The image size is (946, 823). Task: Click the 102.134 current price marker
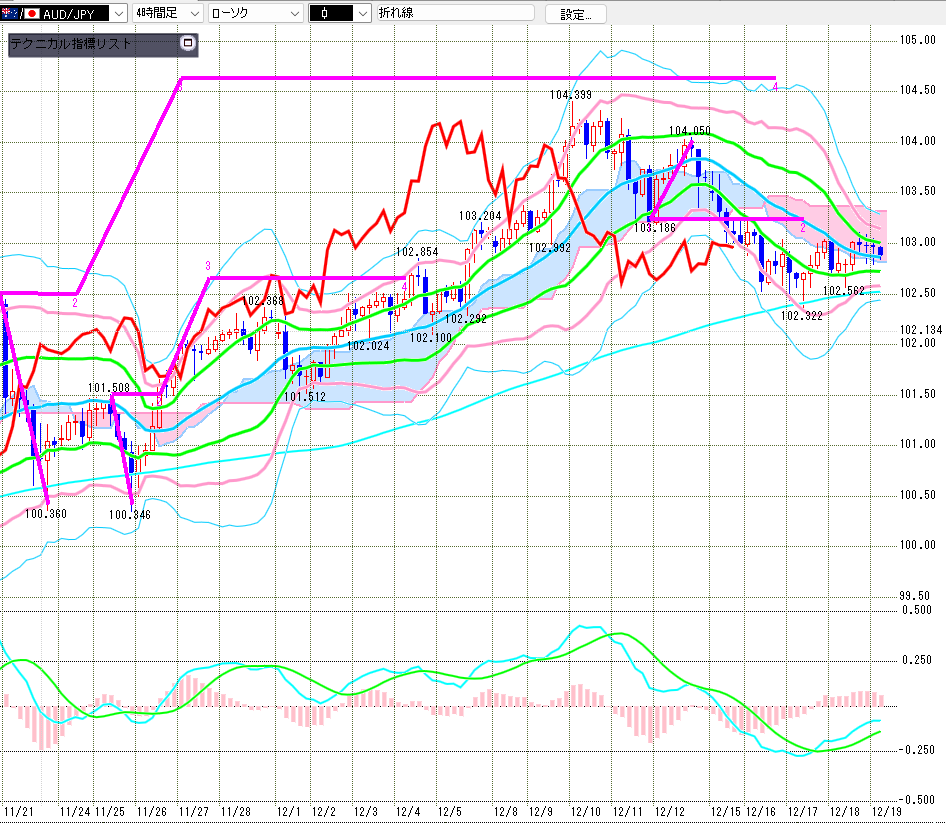(x=920, y=330)
